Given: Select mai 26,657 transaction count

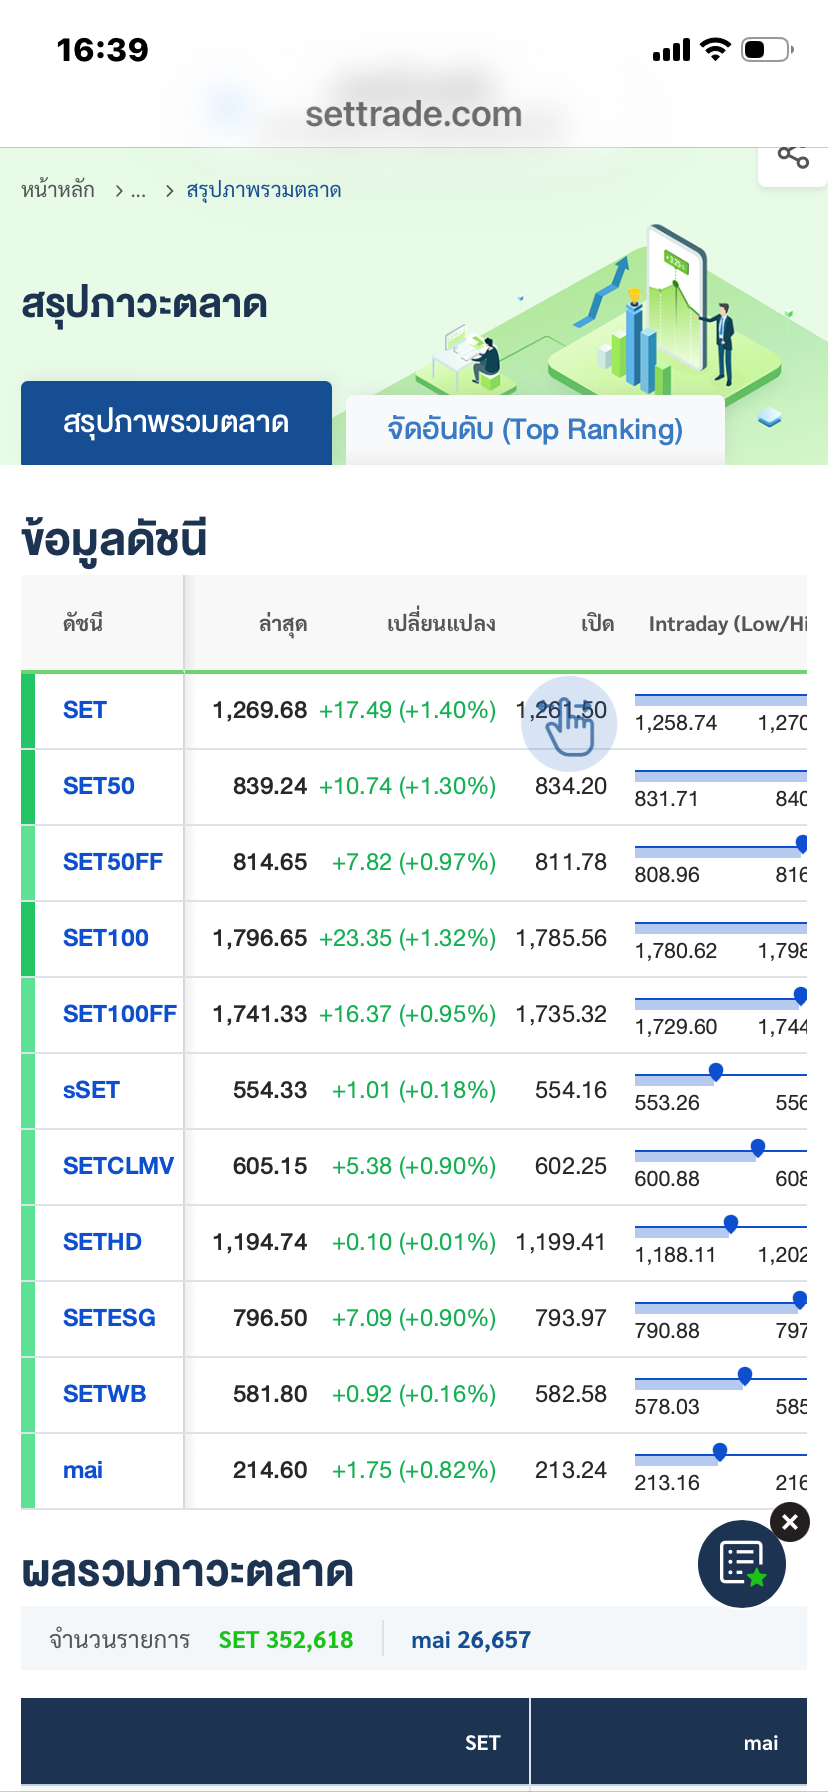Looking at the screenshot, I should pyautogui.click(x=471, y=1640).
